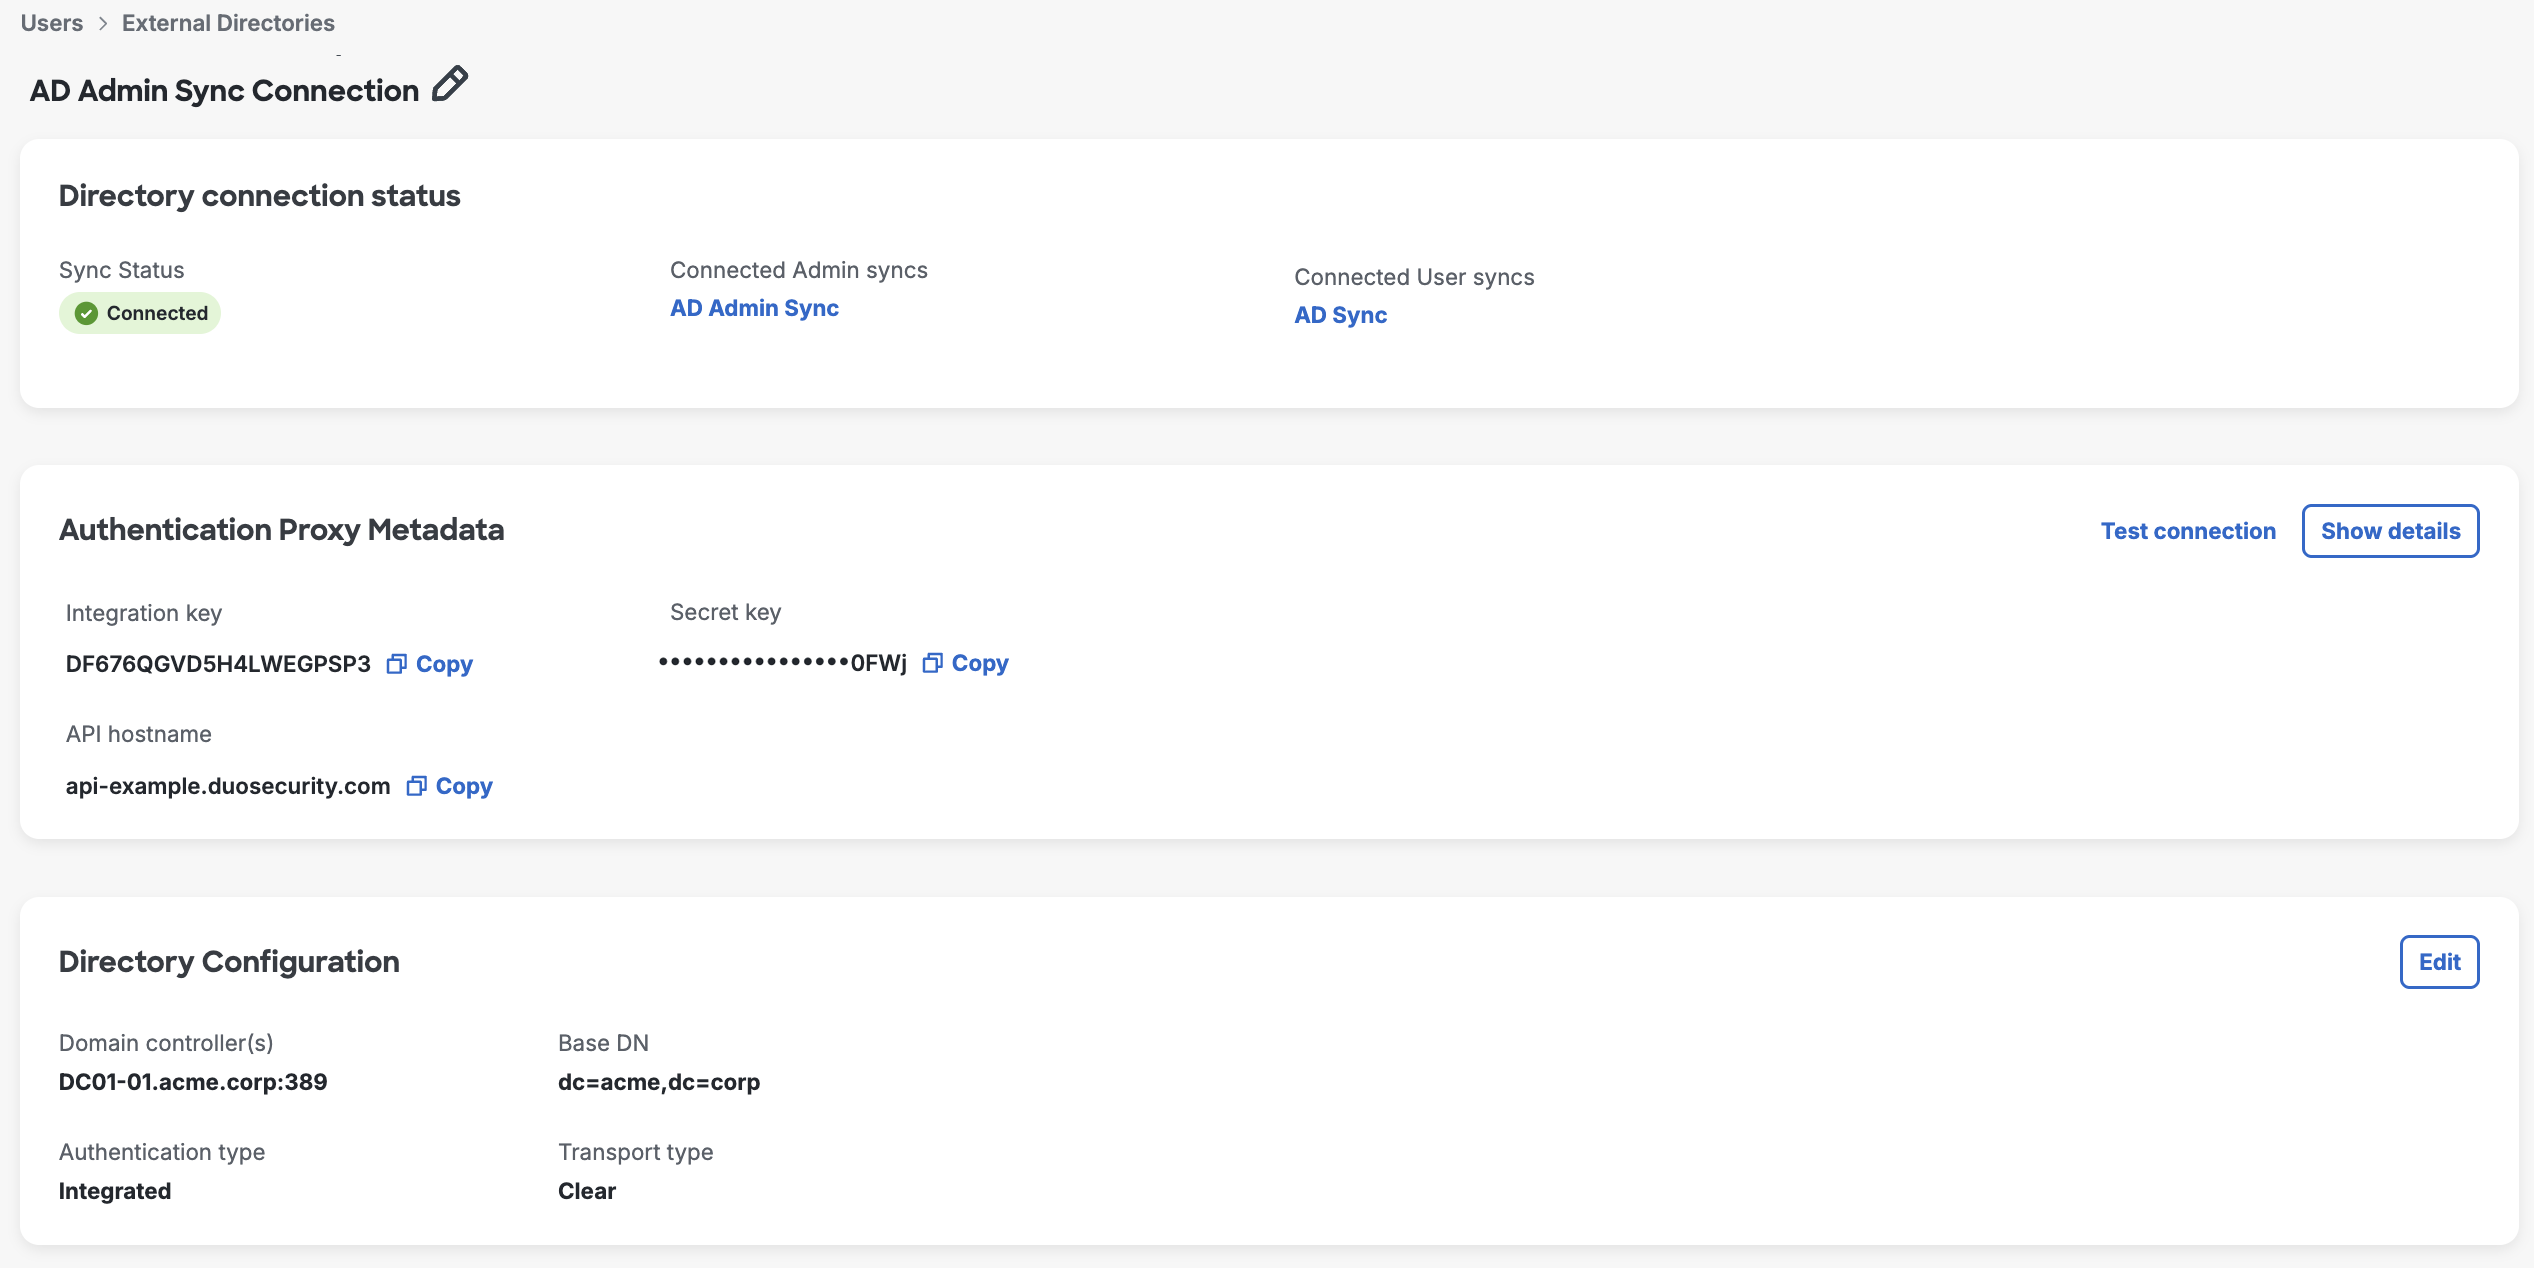Click the Secret key label
The width and height of the screenshot is (2534, 1272).
tap(726, 612)
